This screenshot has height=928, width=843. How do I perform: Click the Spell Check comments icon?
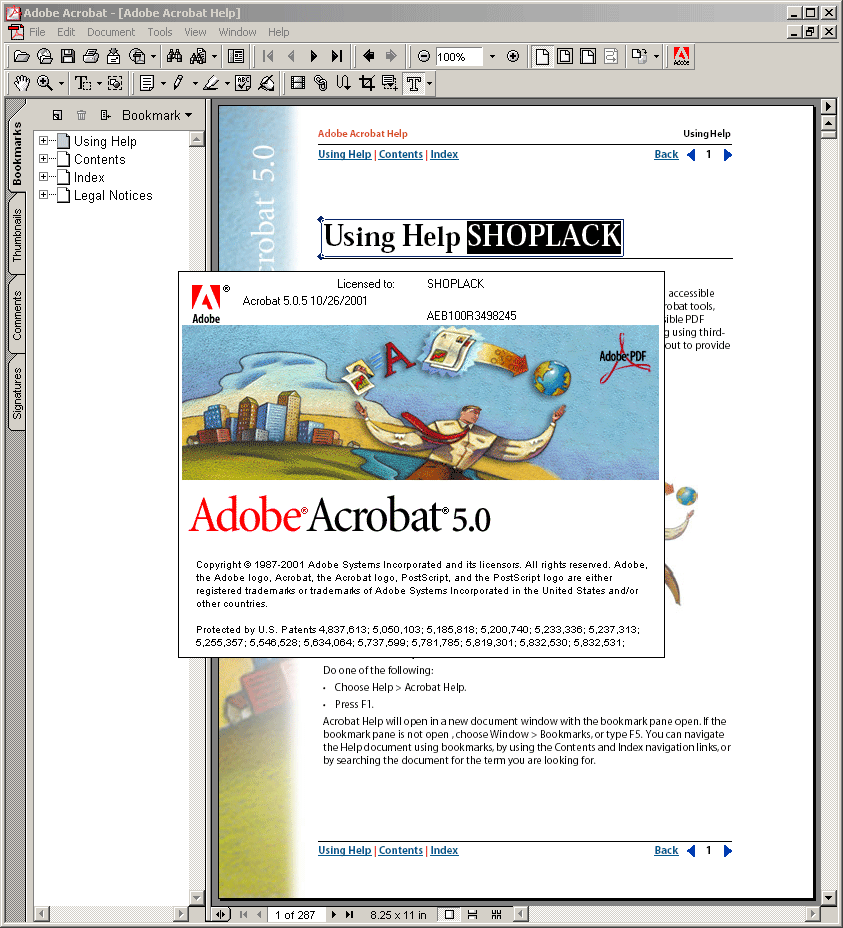coord(243,83)
